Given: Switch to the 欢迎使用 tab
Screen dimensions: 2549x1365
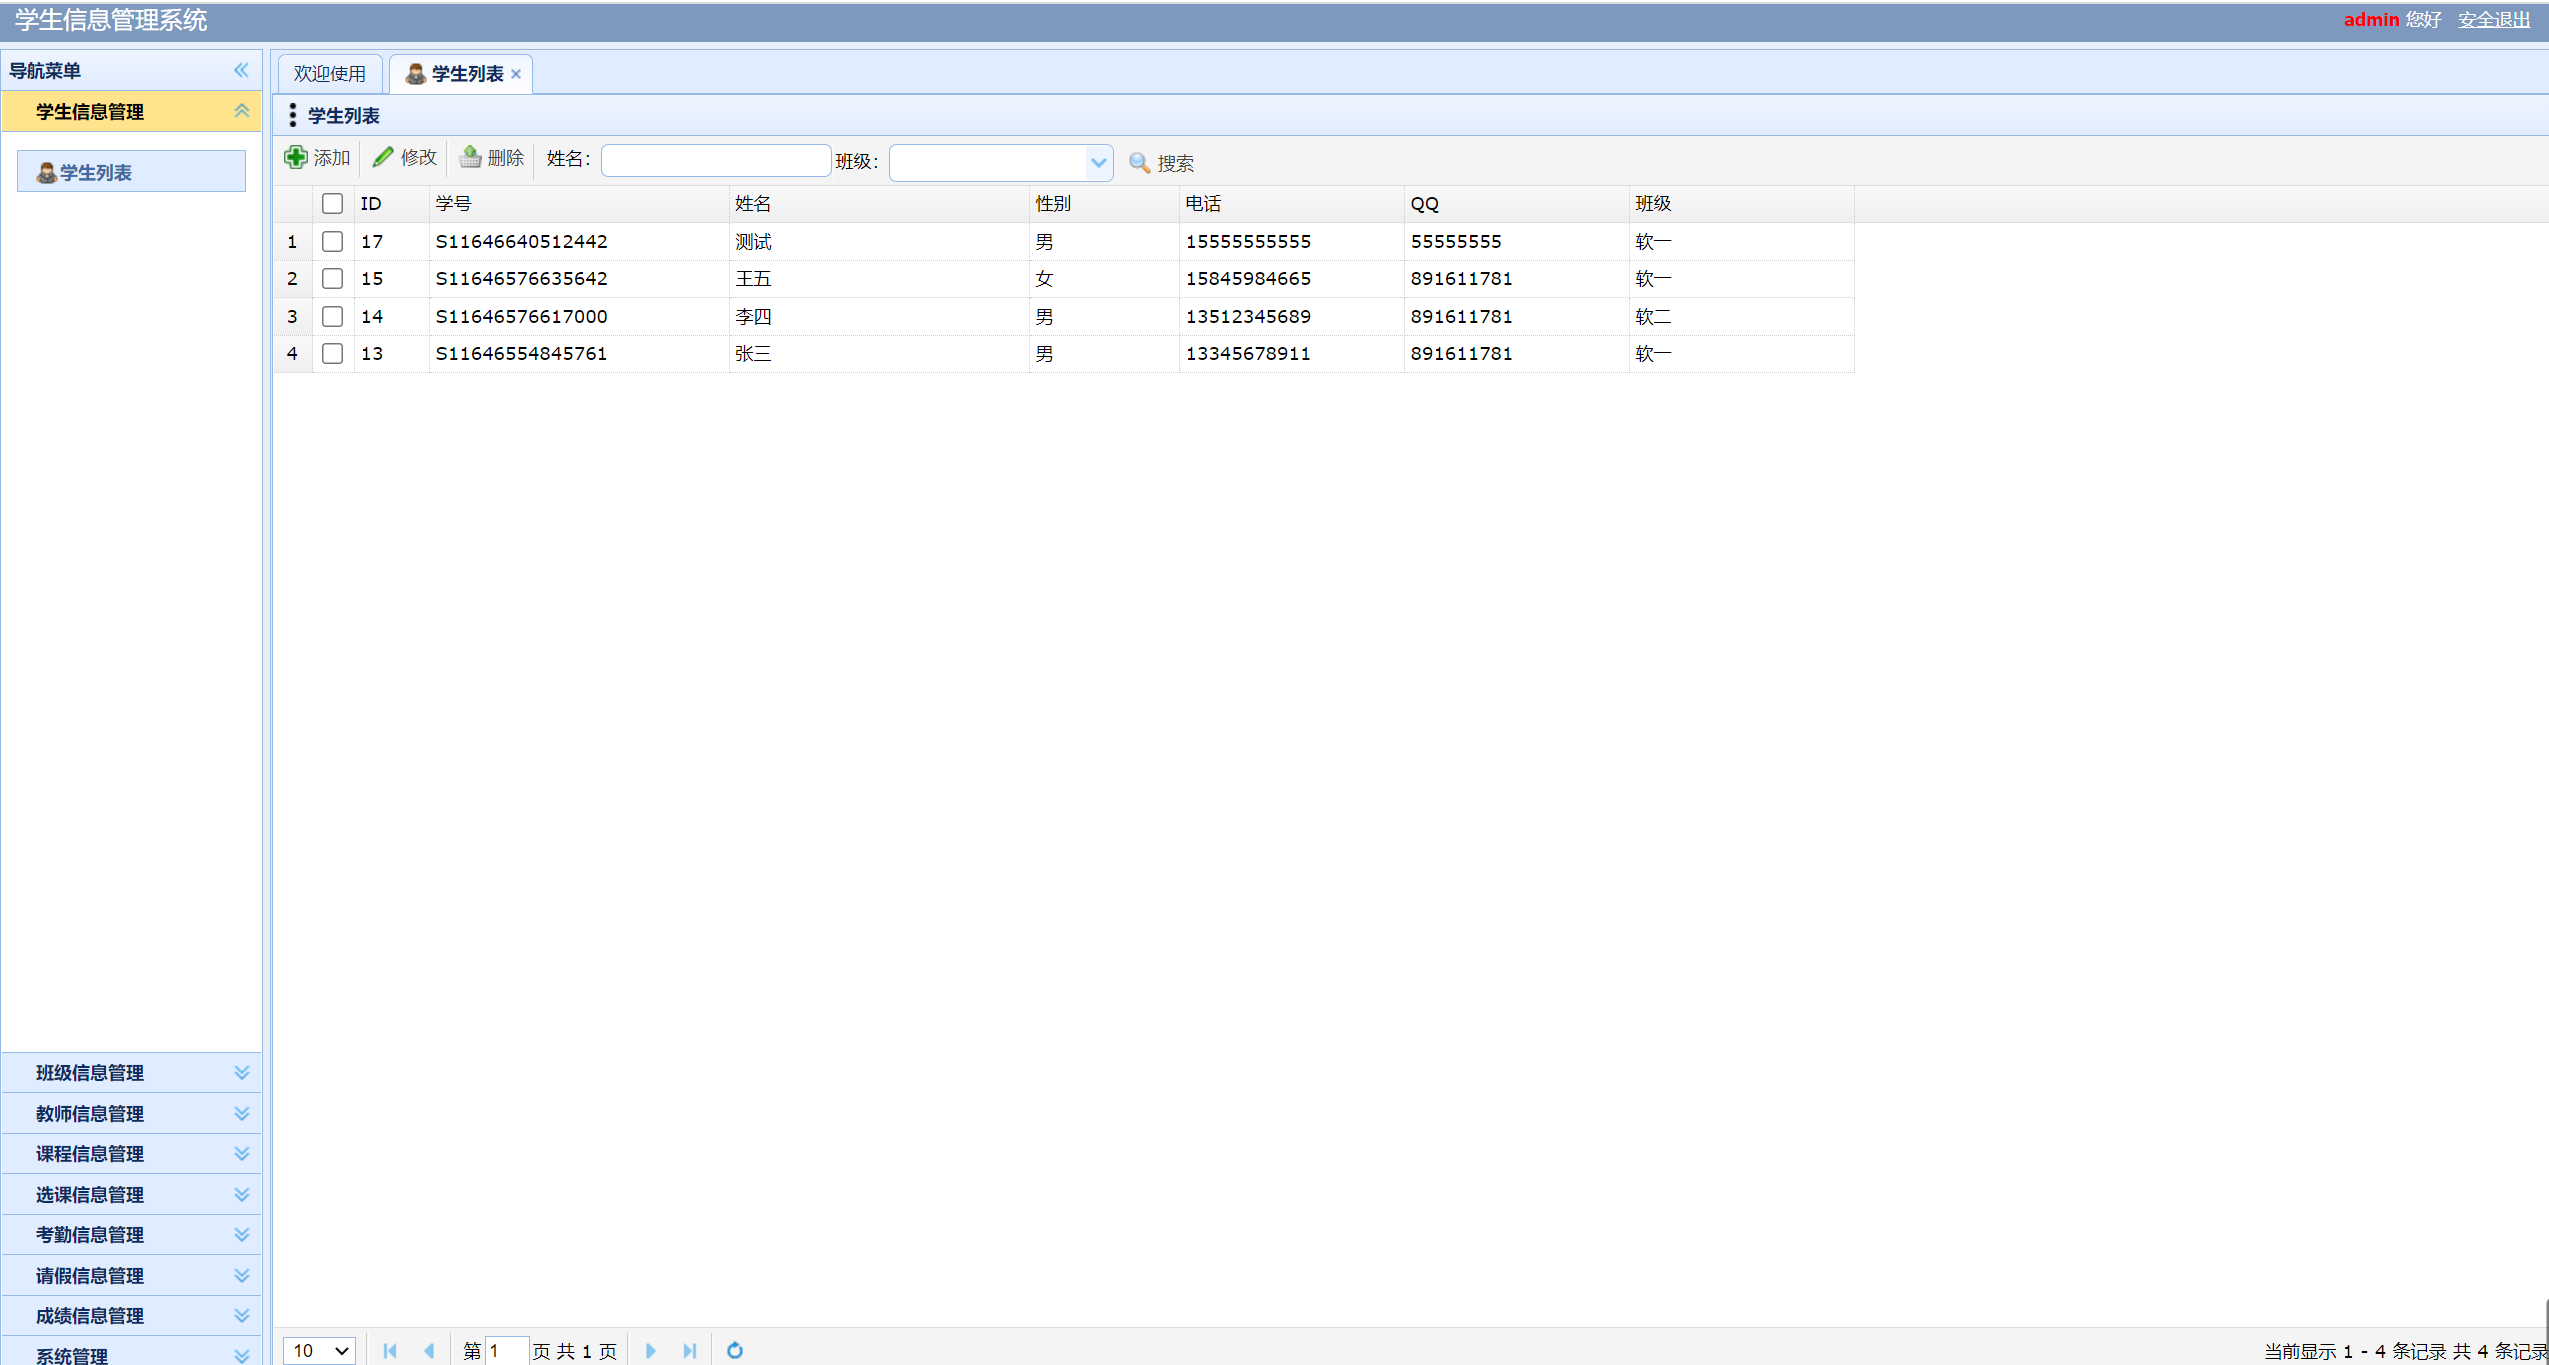Looking at the screenshot, I should pos(330,74).
